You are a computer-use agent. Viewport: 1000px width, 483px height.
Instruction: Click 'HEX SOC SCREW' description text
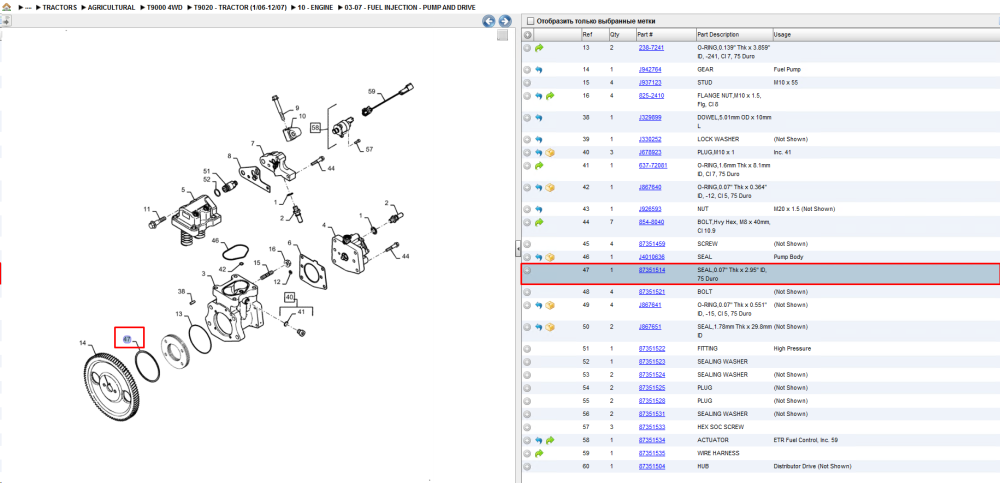pyautogui.click(x=720, y=427)
